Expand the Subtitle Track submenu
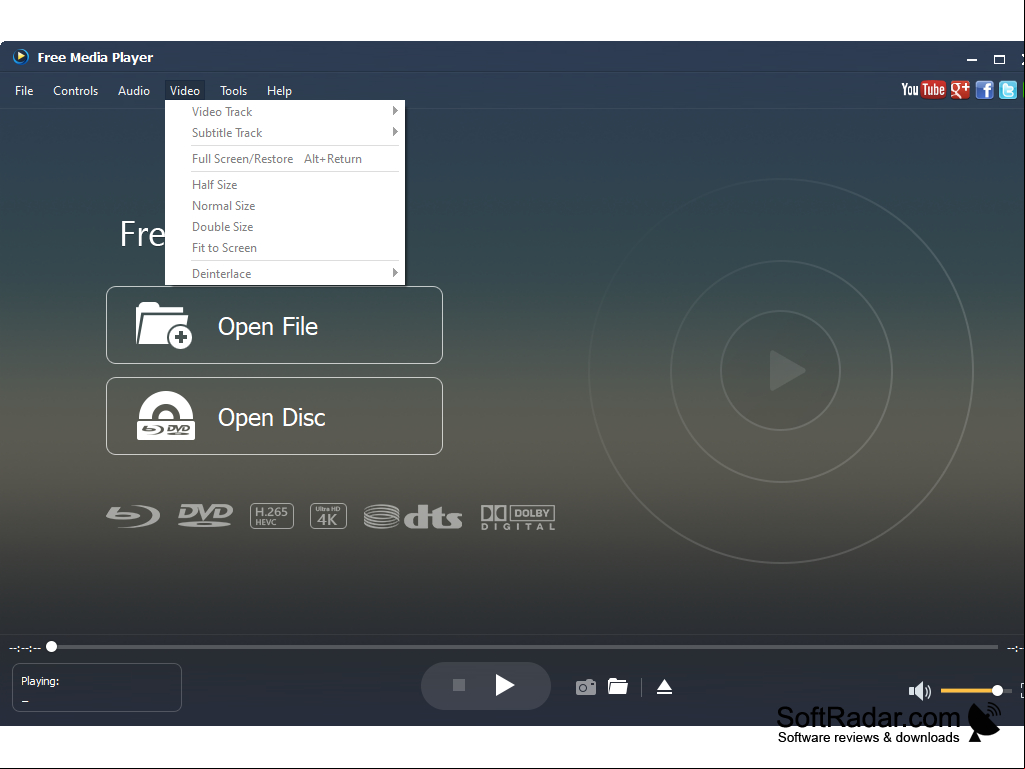 285,132
